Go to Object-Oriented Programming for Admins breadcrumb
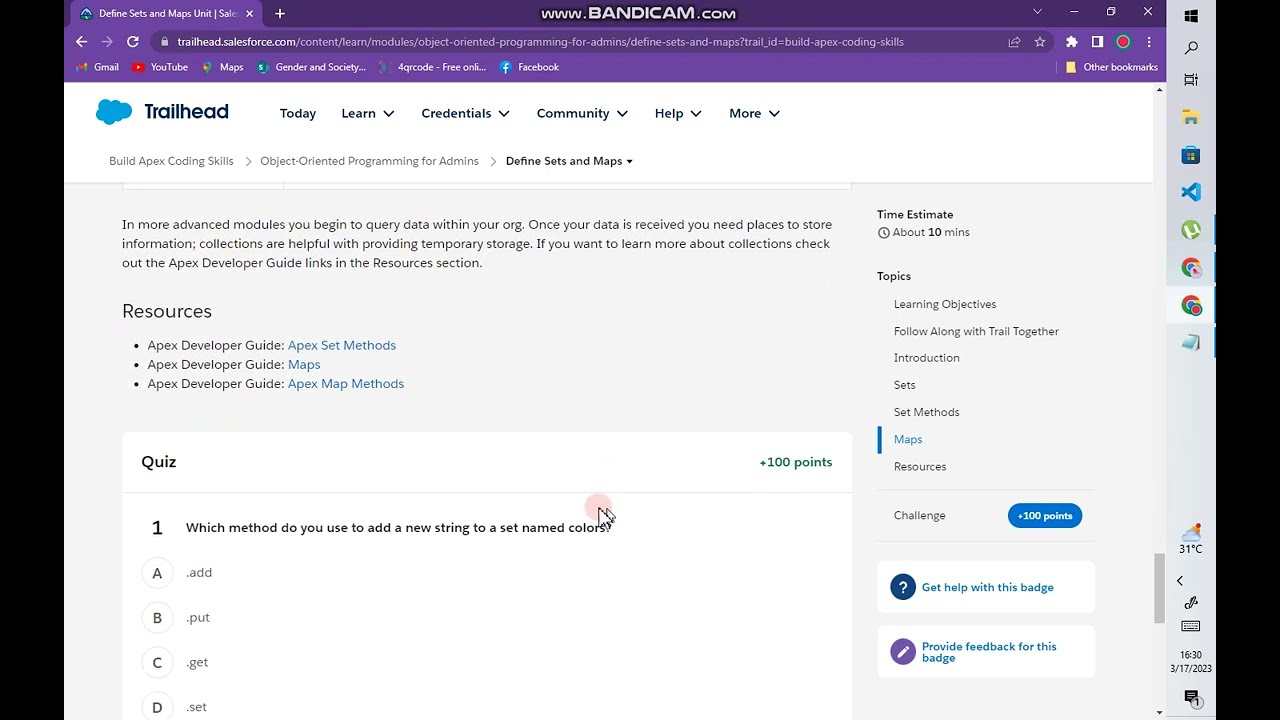Image resolution: width=1280 pixels, height=720 pixels. tap(369, 161)
